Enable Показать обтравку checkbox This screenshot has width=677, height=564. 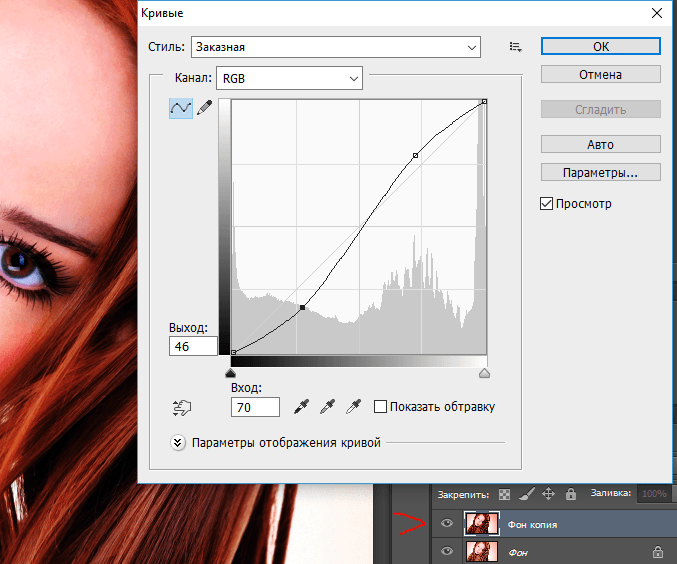[380, 407]
